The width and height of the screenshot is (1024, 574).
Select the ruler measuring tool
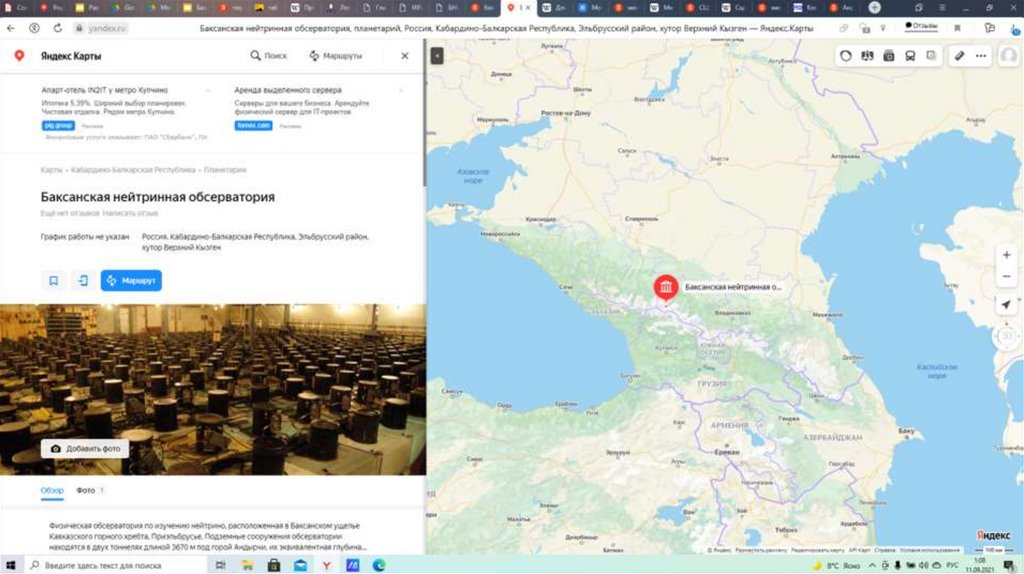tap(959, 56)
